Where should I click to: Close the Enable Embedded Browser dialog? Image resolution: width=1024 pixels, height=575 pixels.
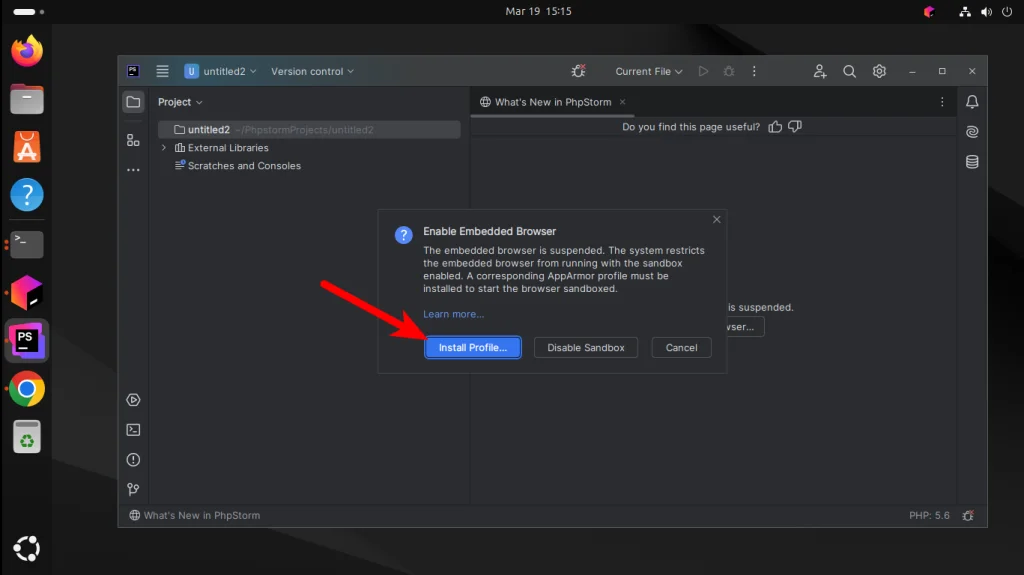tap(716, 220)
